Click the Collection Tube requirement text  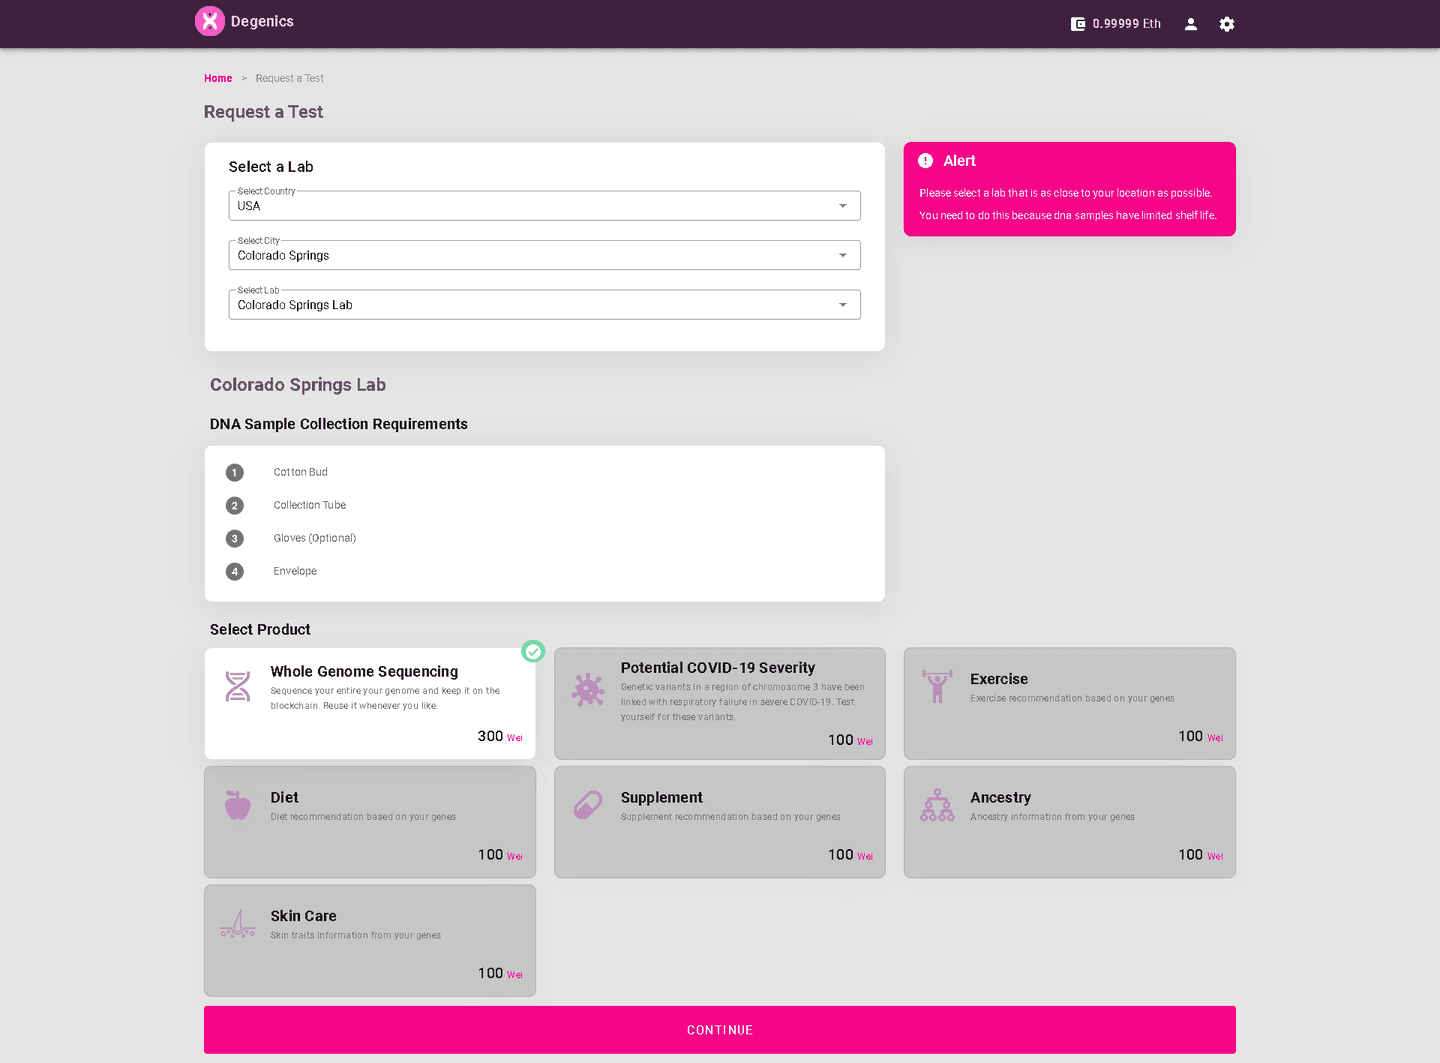click(x=310, y=505)
